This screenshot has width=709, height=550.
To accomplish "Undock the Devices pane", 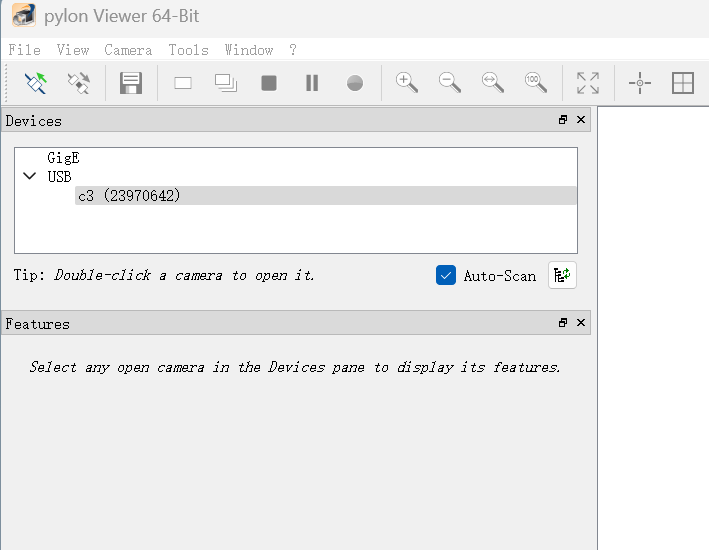I will pyautogui.click(x=563, y=119).
